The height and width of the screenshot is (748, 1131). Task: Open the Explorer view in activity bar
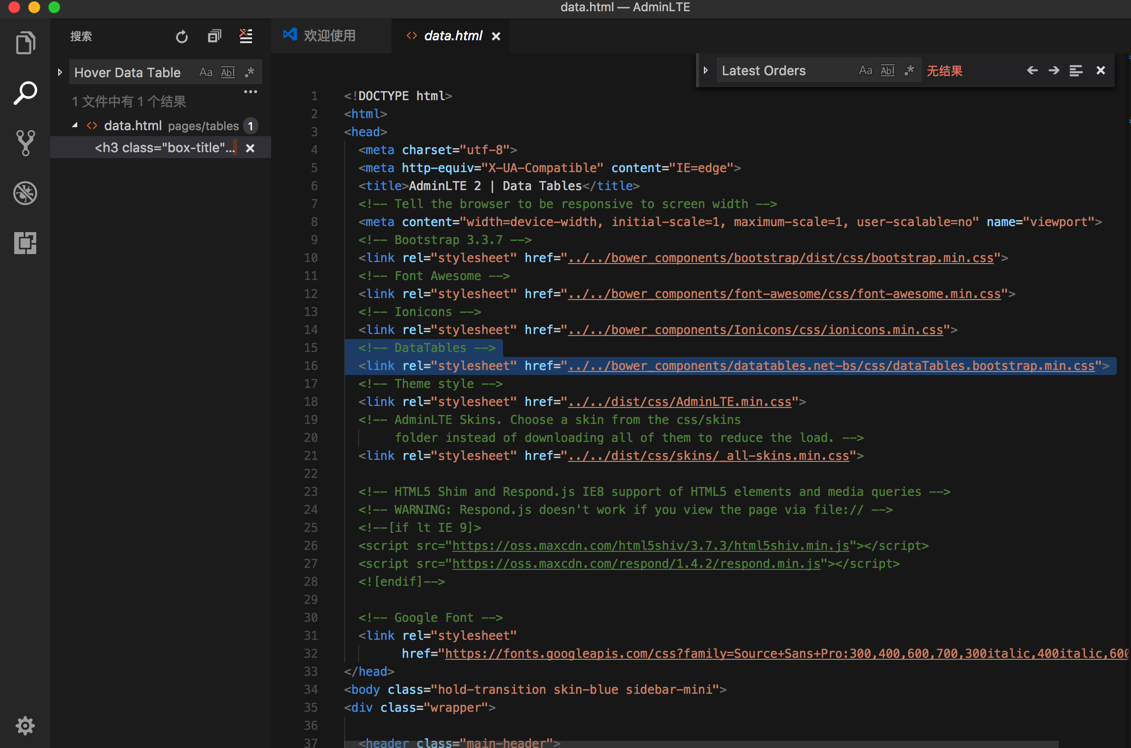click(25, 43)
